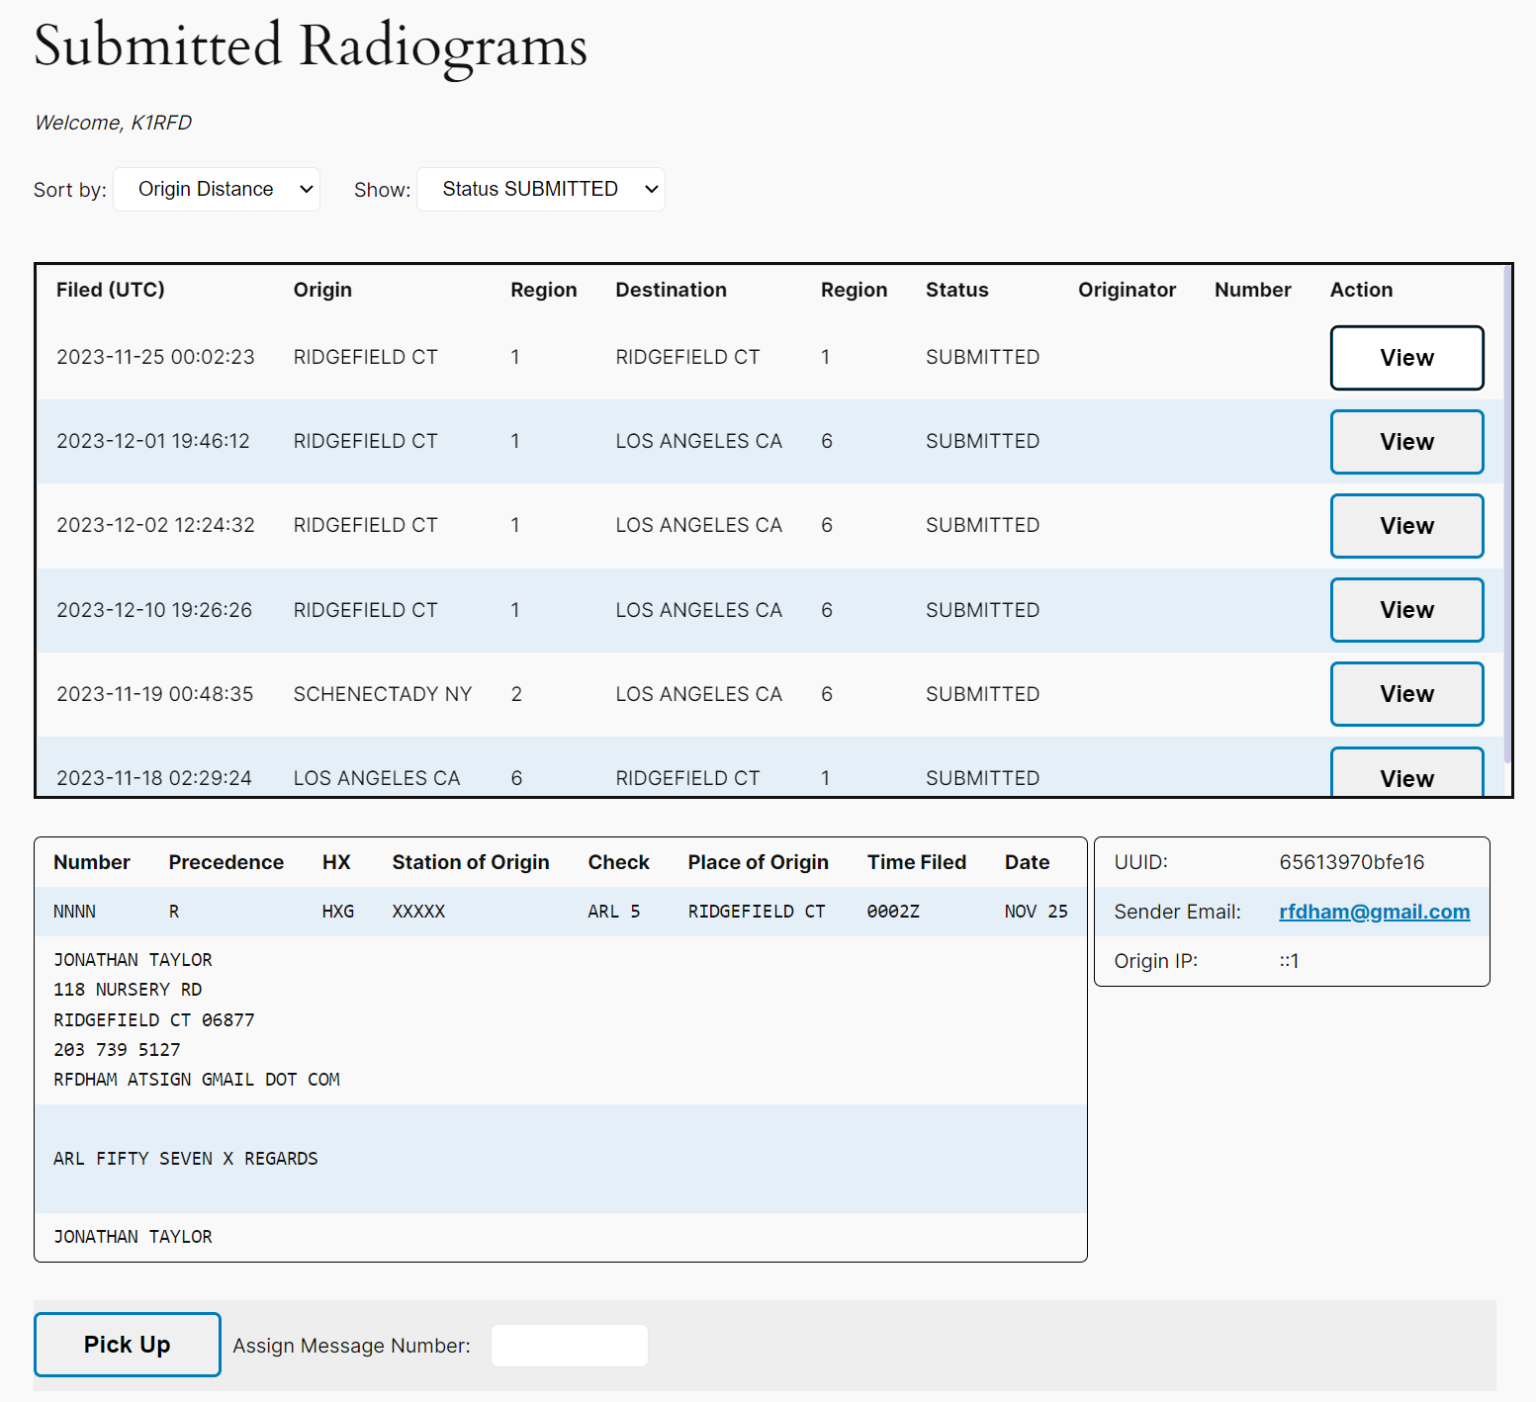Screen dimensions: 1536x1402
Task: Click the Origin column header
Action: (322, 290)
